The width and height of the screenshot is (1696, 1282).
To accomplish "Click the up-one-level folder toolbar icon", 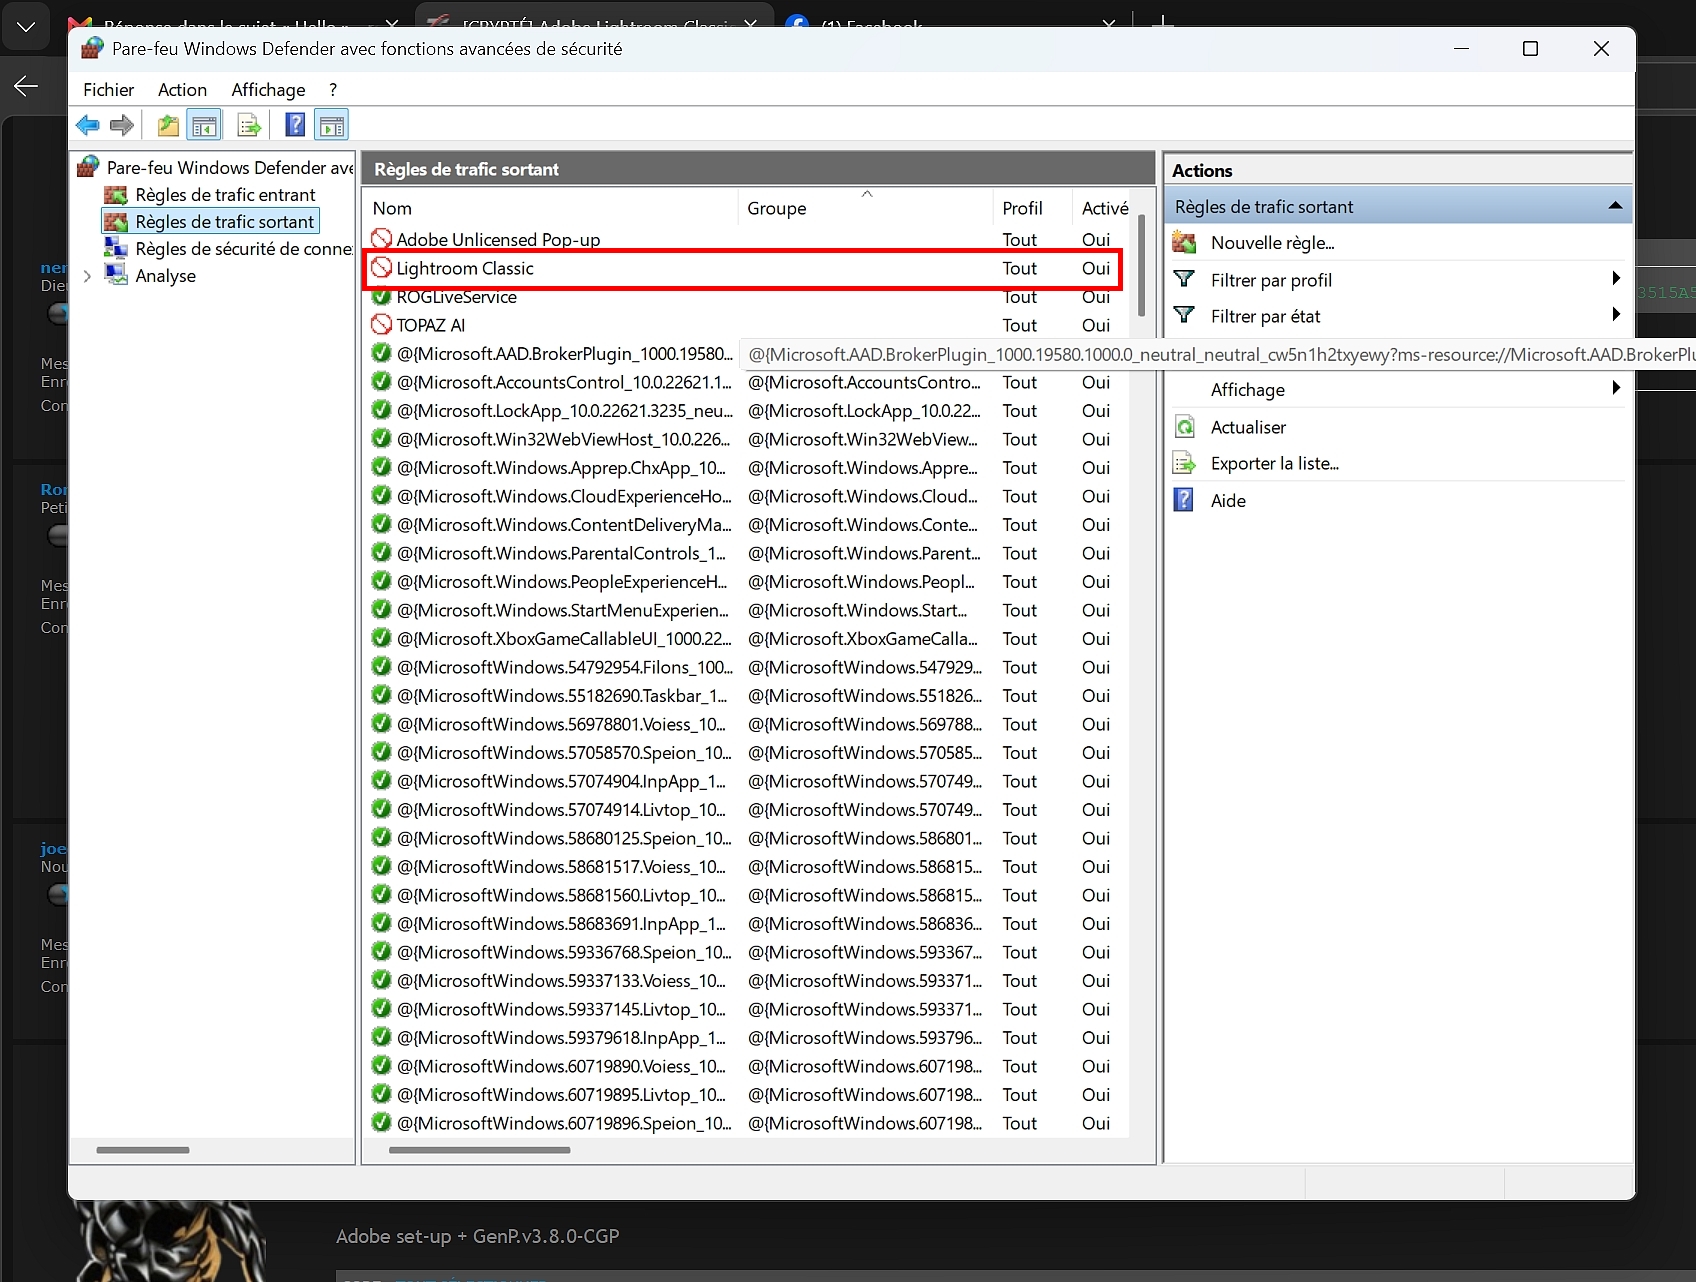I will (168, 125).
